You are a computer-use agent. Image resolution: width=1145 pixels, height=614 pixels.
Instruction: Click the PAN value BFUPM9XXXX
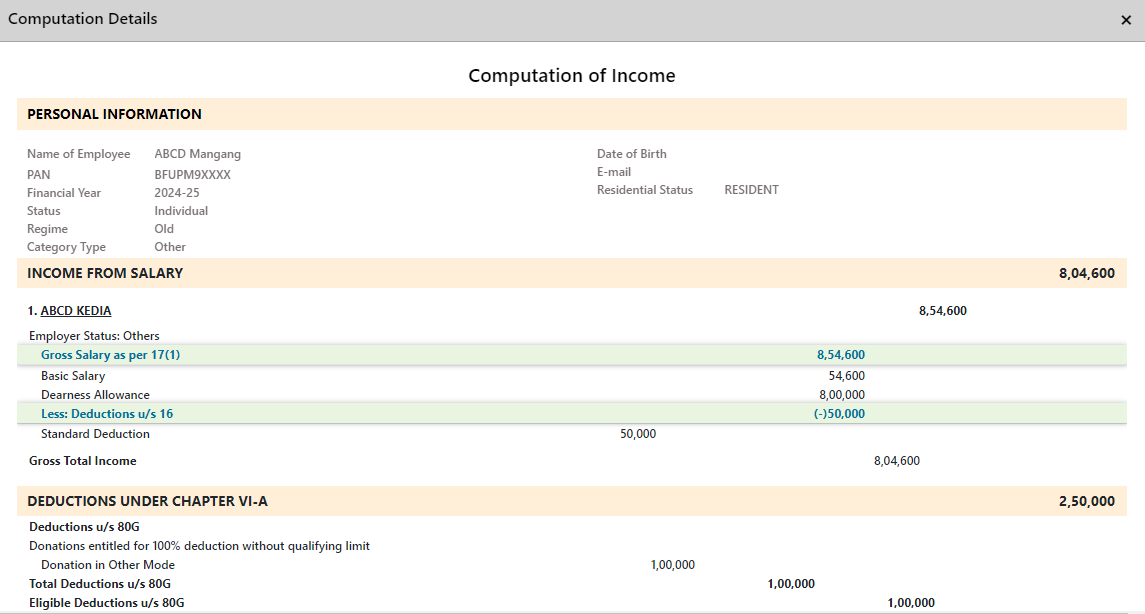click(x=192, y=175)
